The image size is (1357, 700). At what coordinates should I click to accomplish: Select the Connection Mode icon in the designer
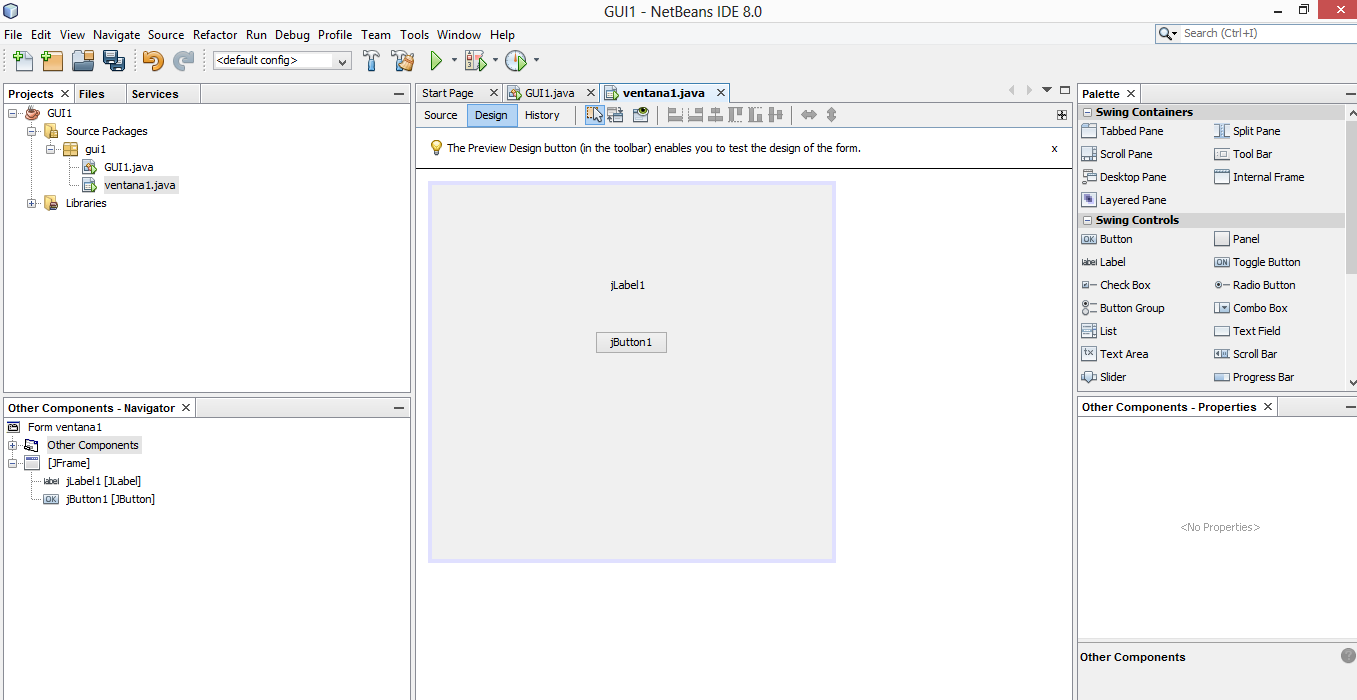click(616, 115)
